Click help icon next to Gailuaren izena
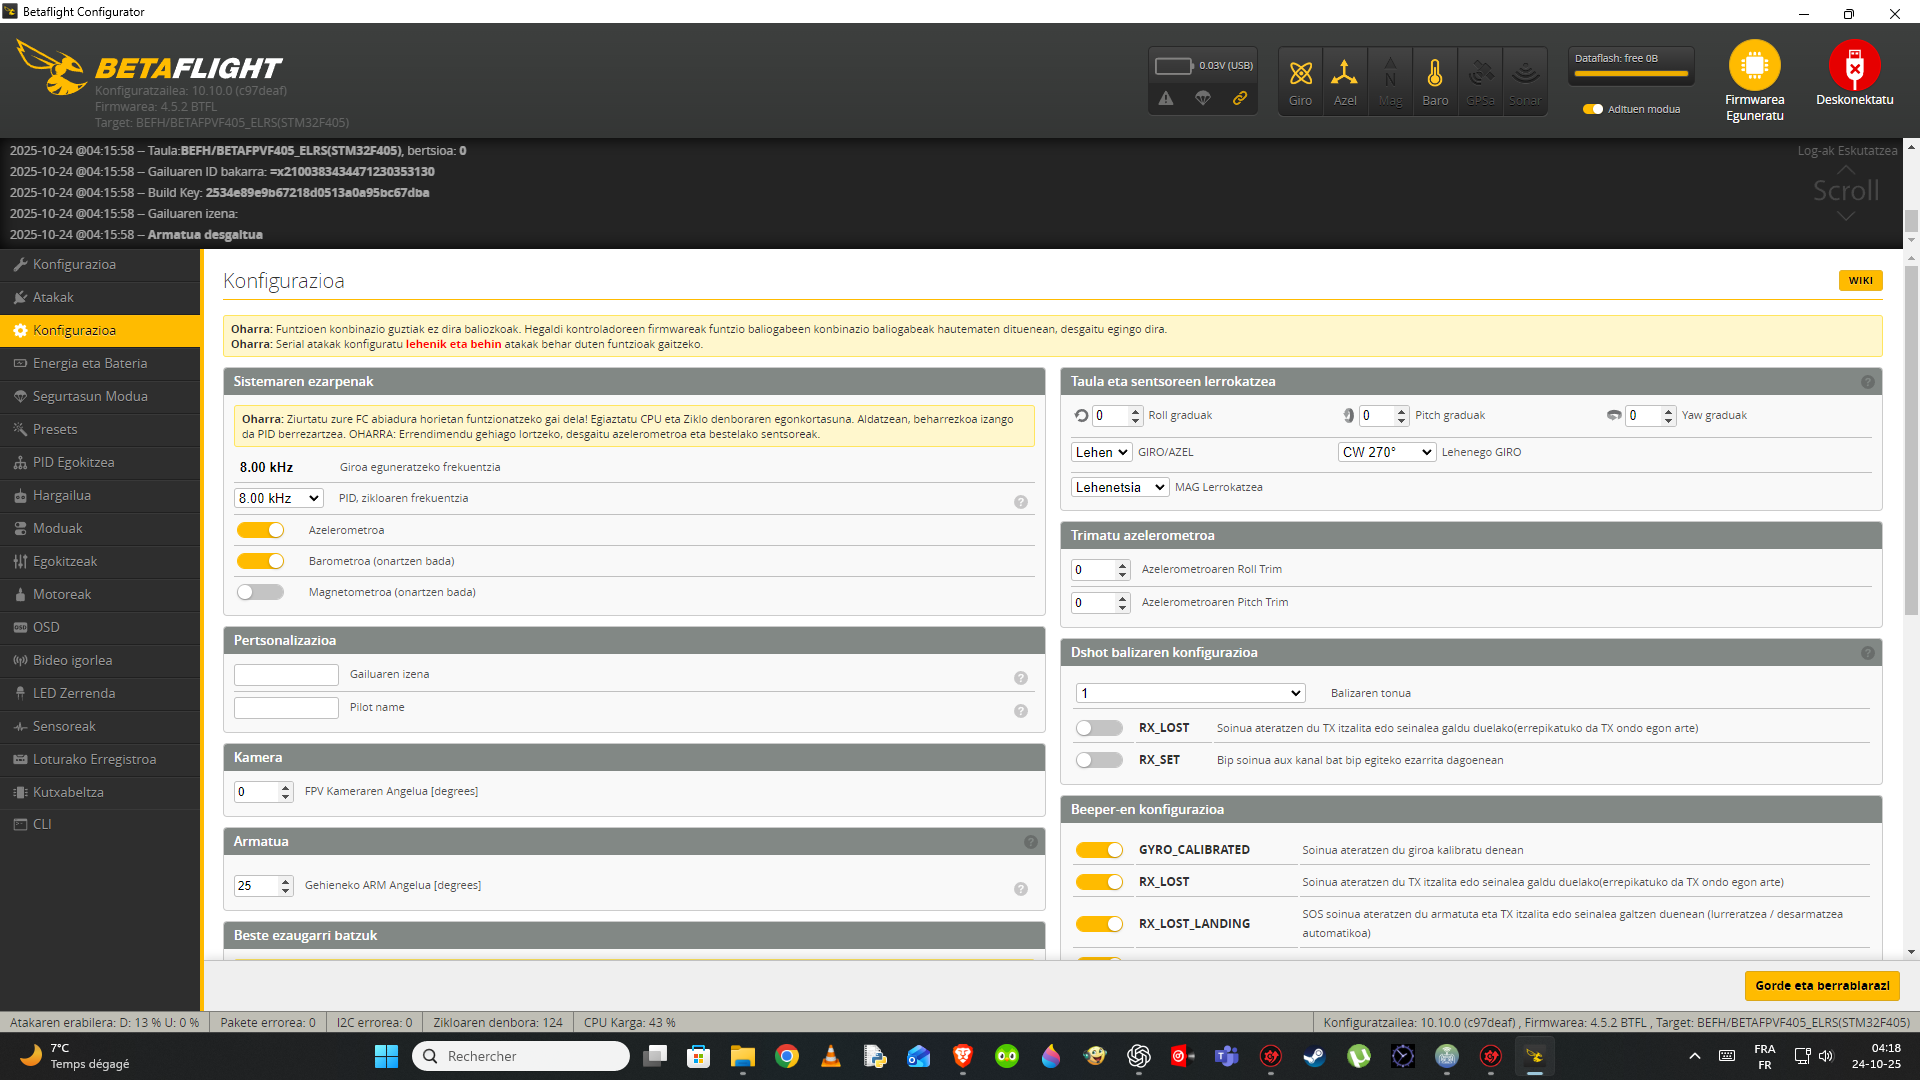 1021,678
